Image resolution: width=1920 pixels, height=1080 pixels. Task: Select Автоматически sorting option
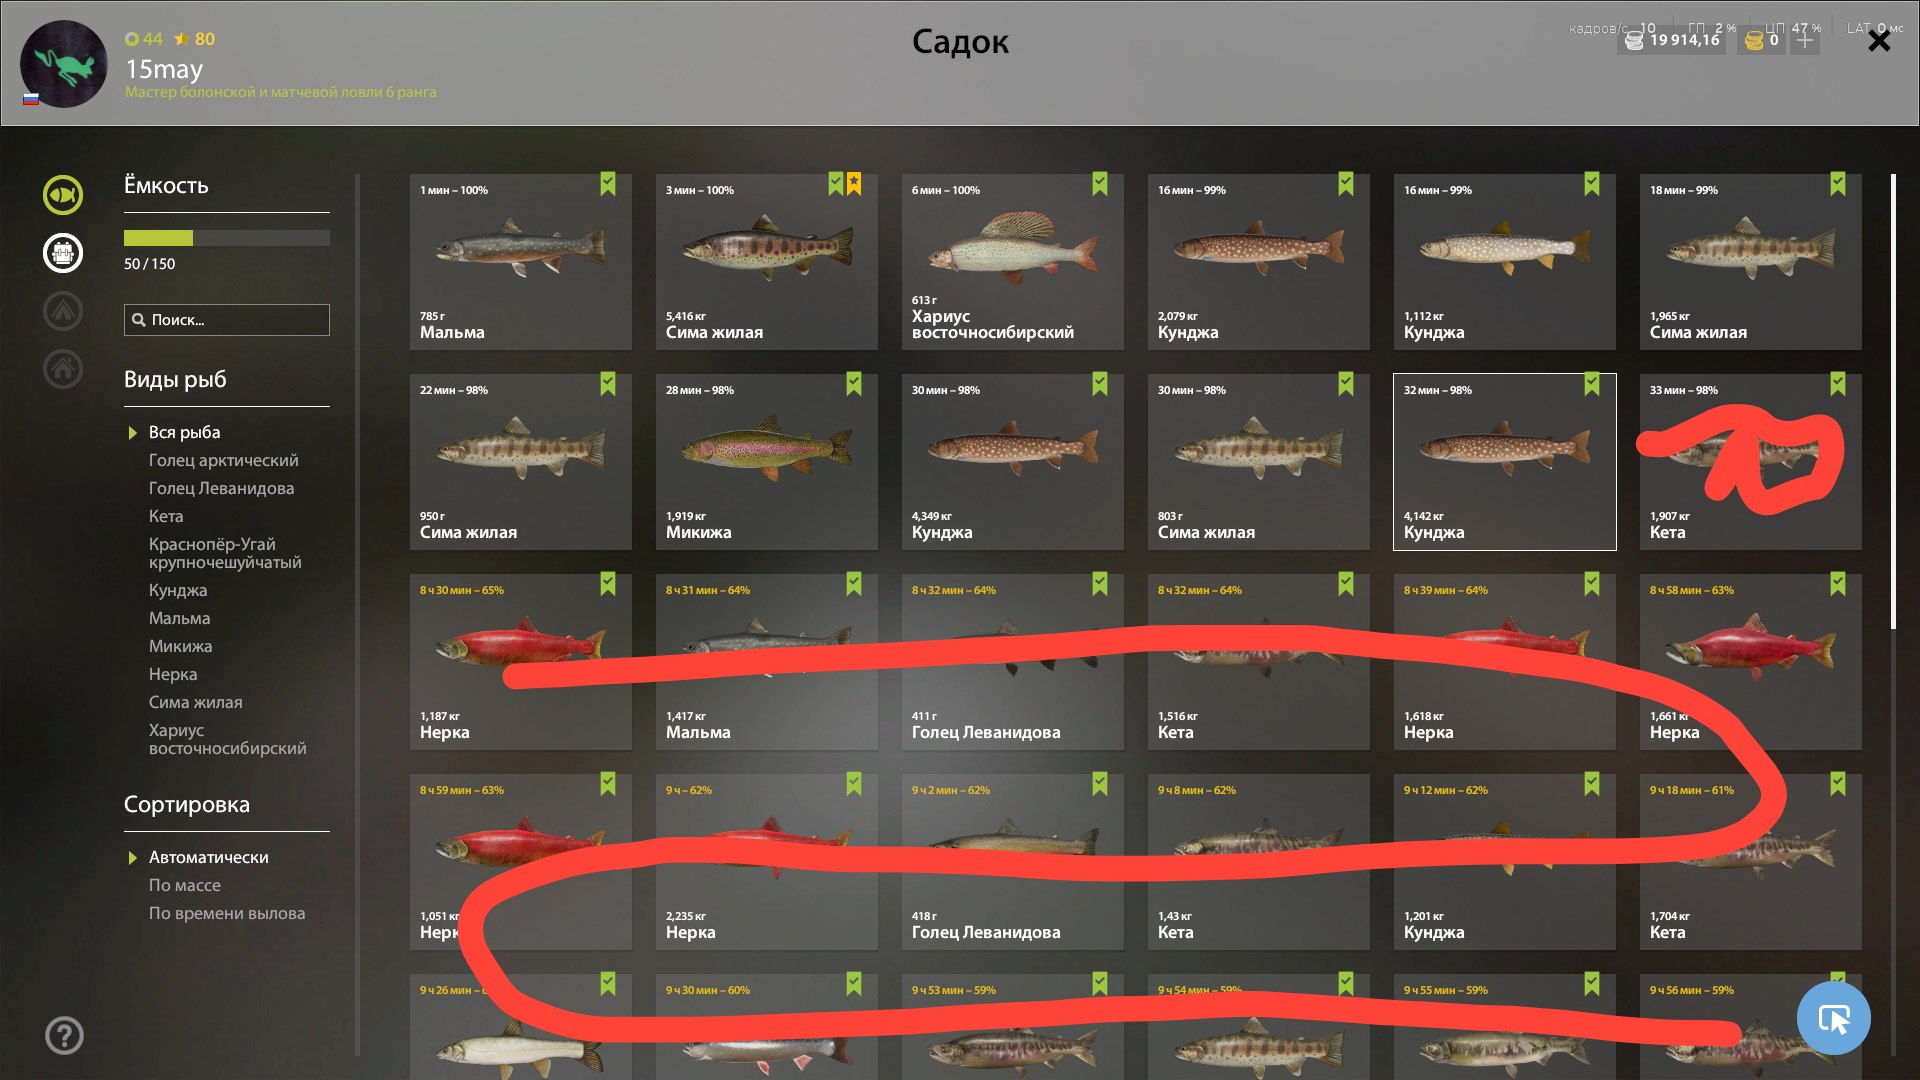tap(208, 857)
